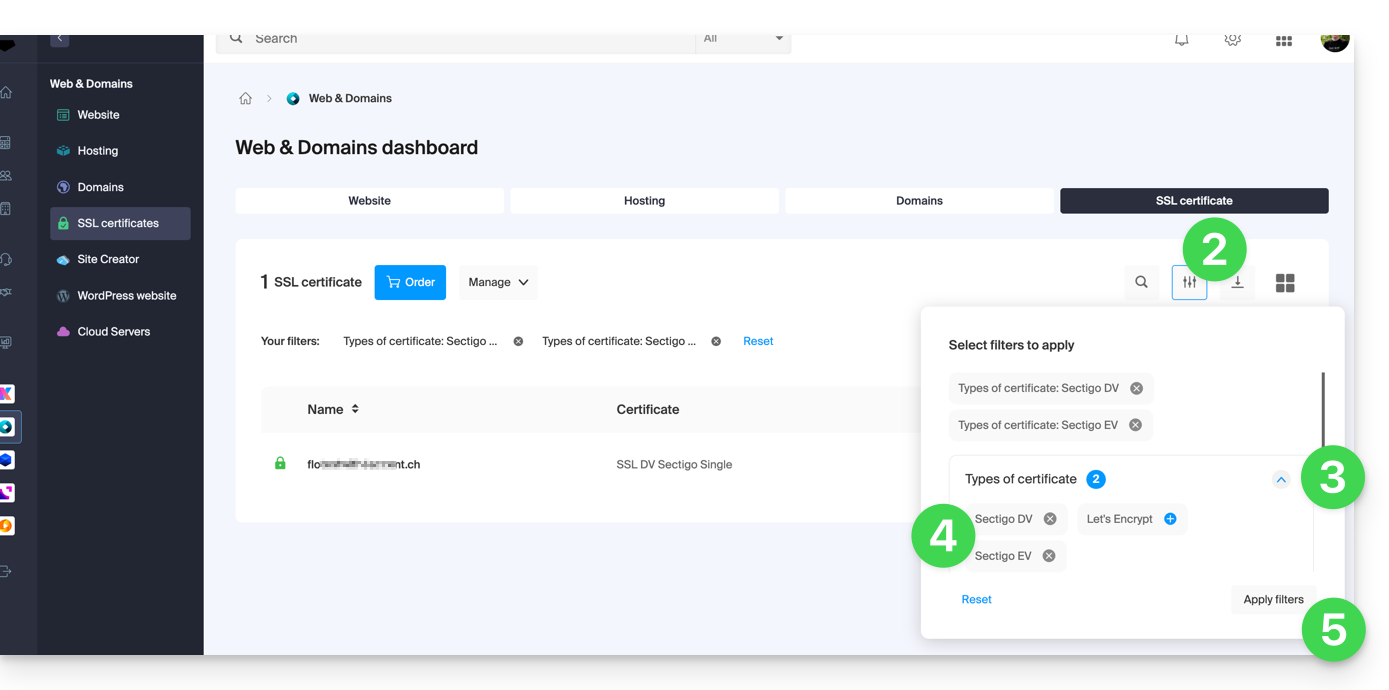Open the Manage dropdown

coord(498,282)
